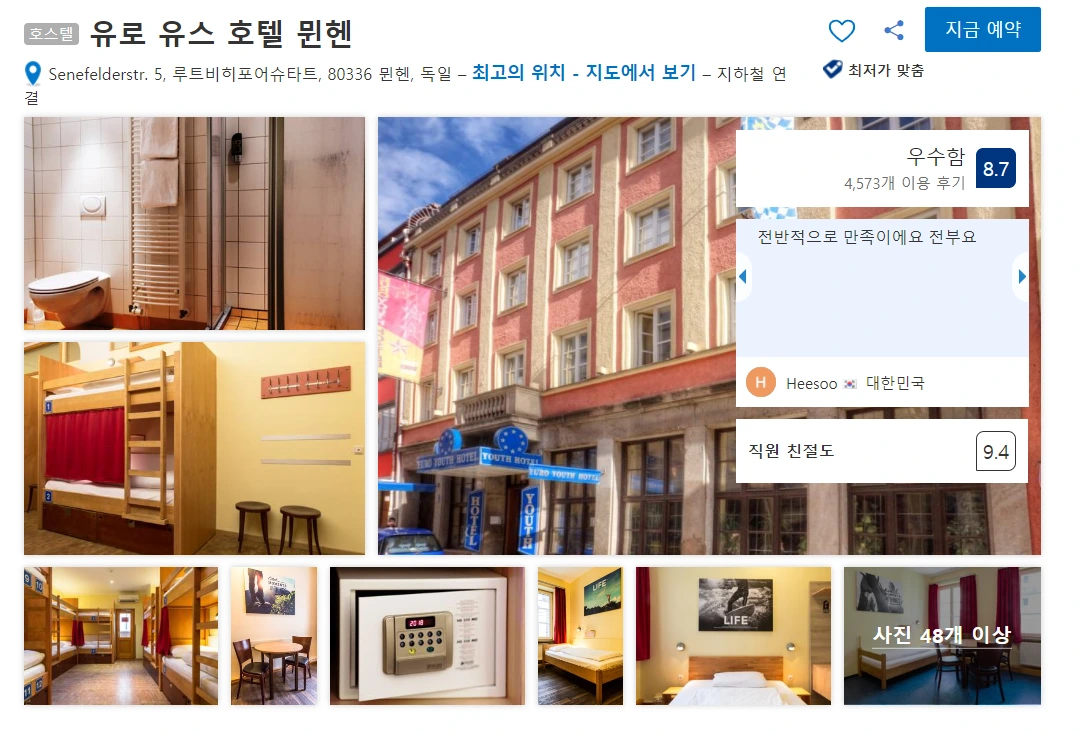The height and width of the screenshot is (733, 1083).
Task: Show the next guest review arrow
Action: [x=1022, y=276]
